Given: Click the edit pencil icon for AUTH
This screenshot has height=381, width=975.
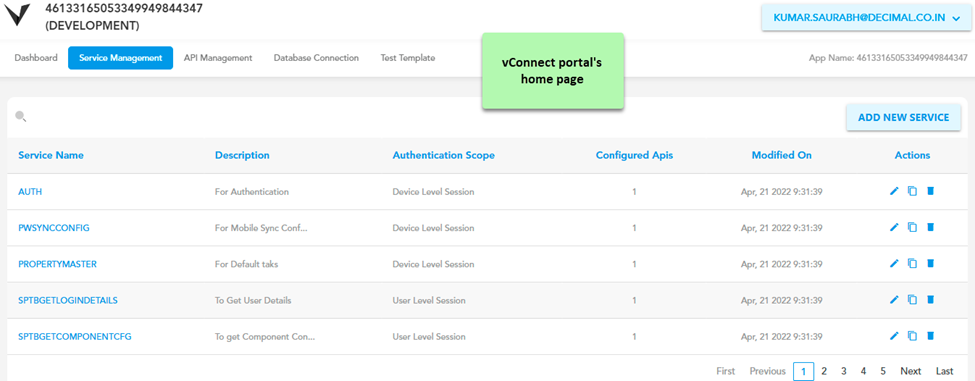Looking at the screenshot, I should coord(894,191).
